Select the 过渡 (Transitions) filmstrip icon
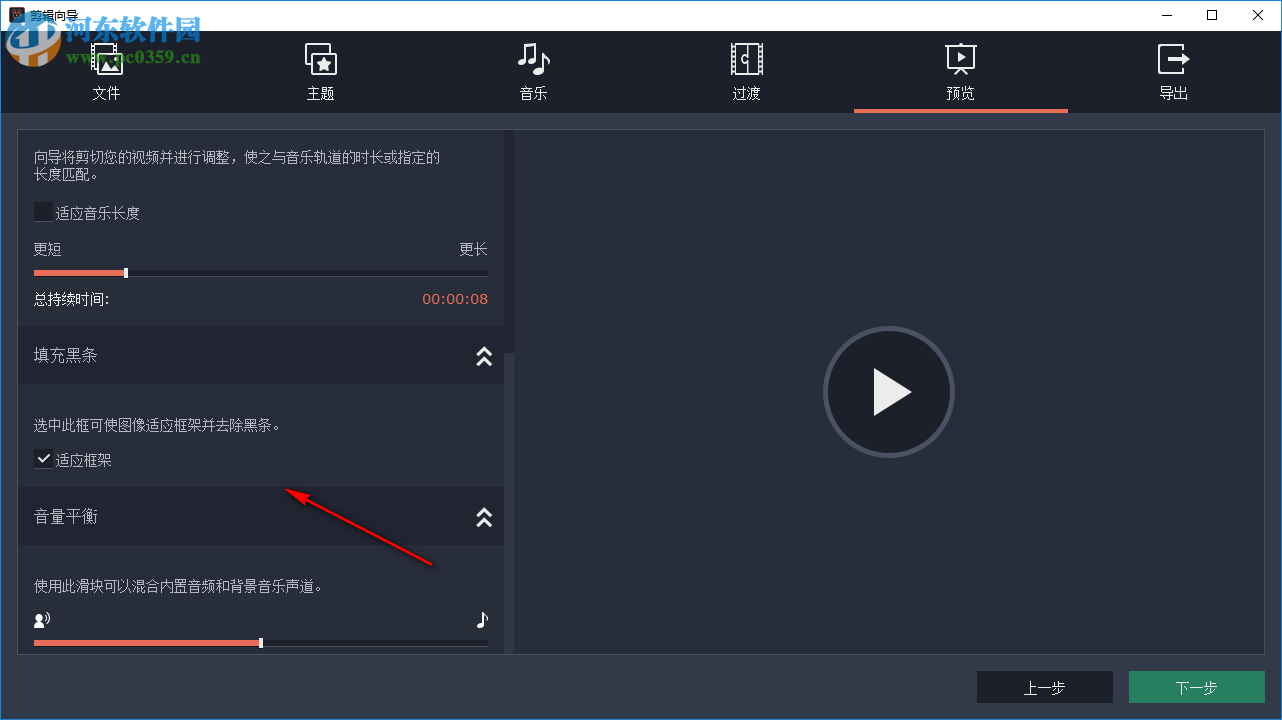This screenshot has height=720, width=1282. coord(746,58)
